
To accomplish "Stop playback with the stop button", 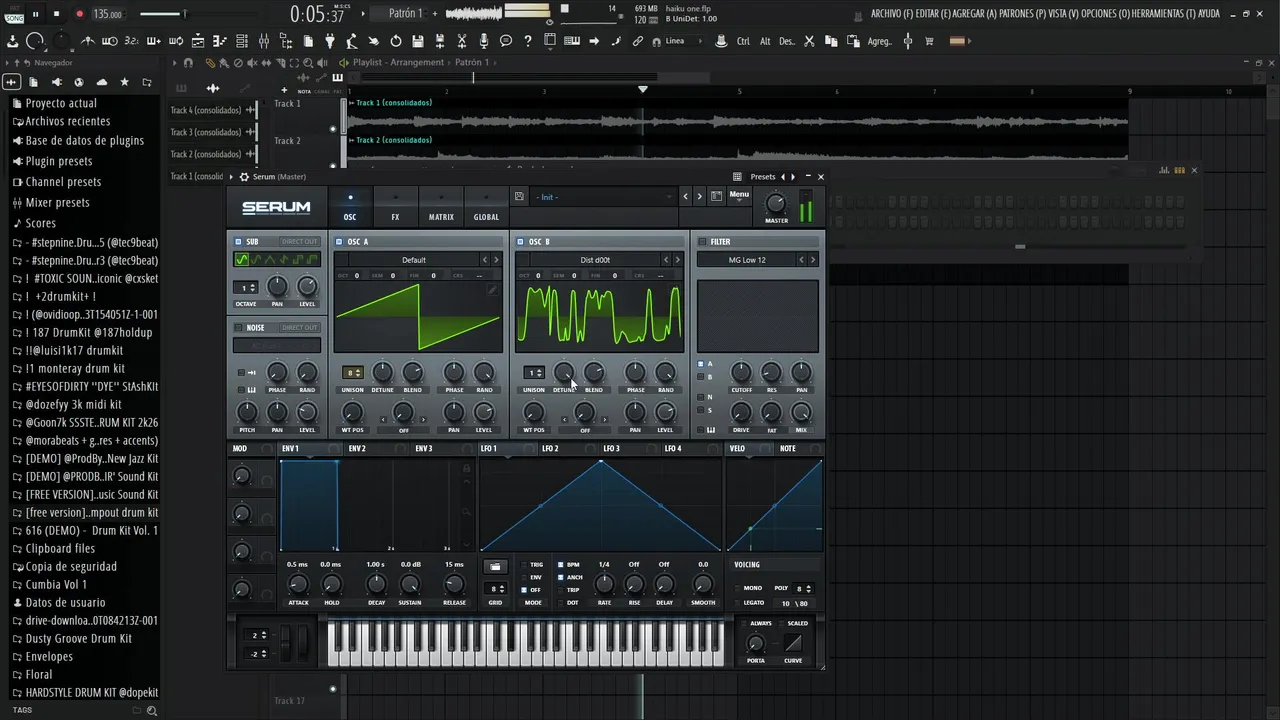I will click(56, 14).
